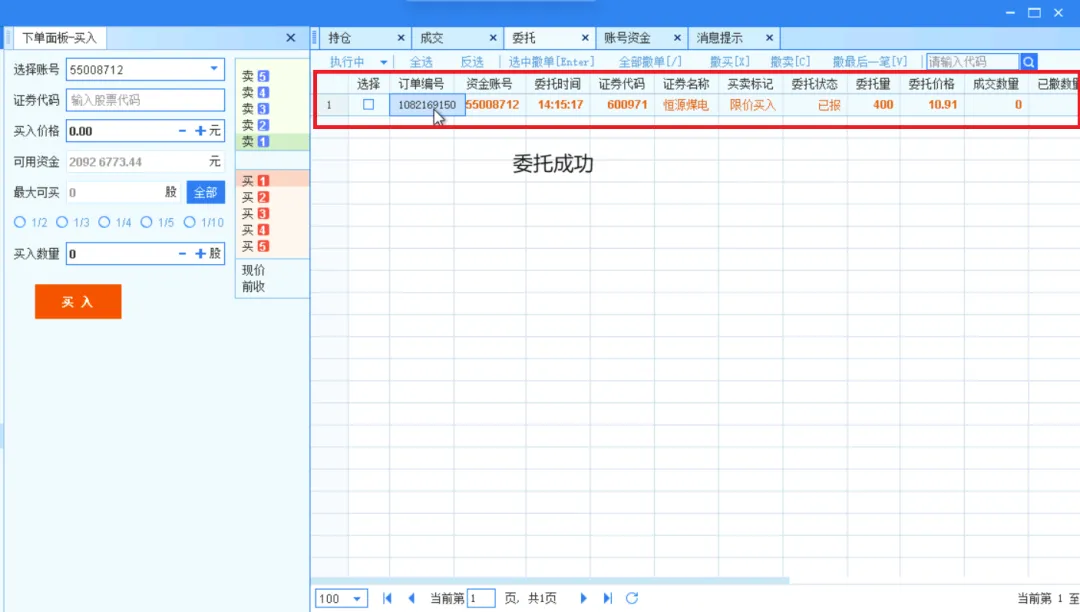
Task: Click the orange 买入 buy button
Action: (78, 302)
